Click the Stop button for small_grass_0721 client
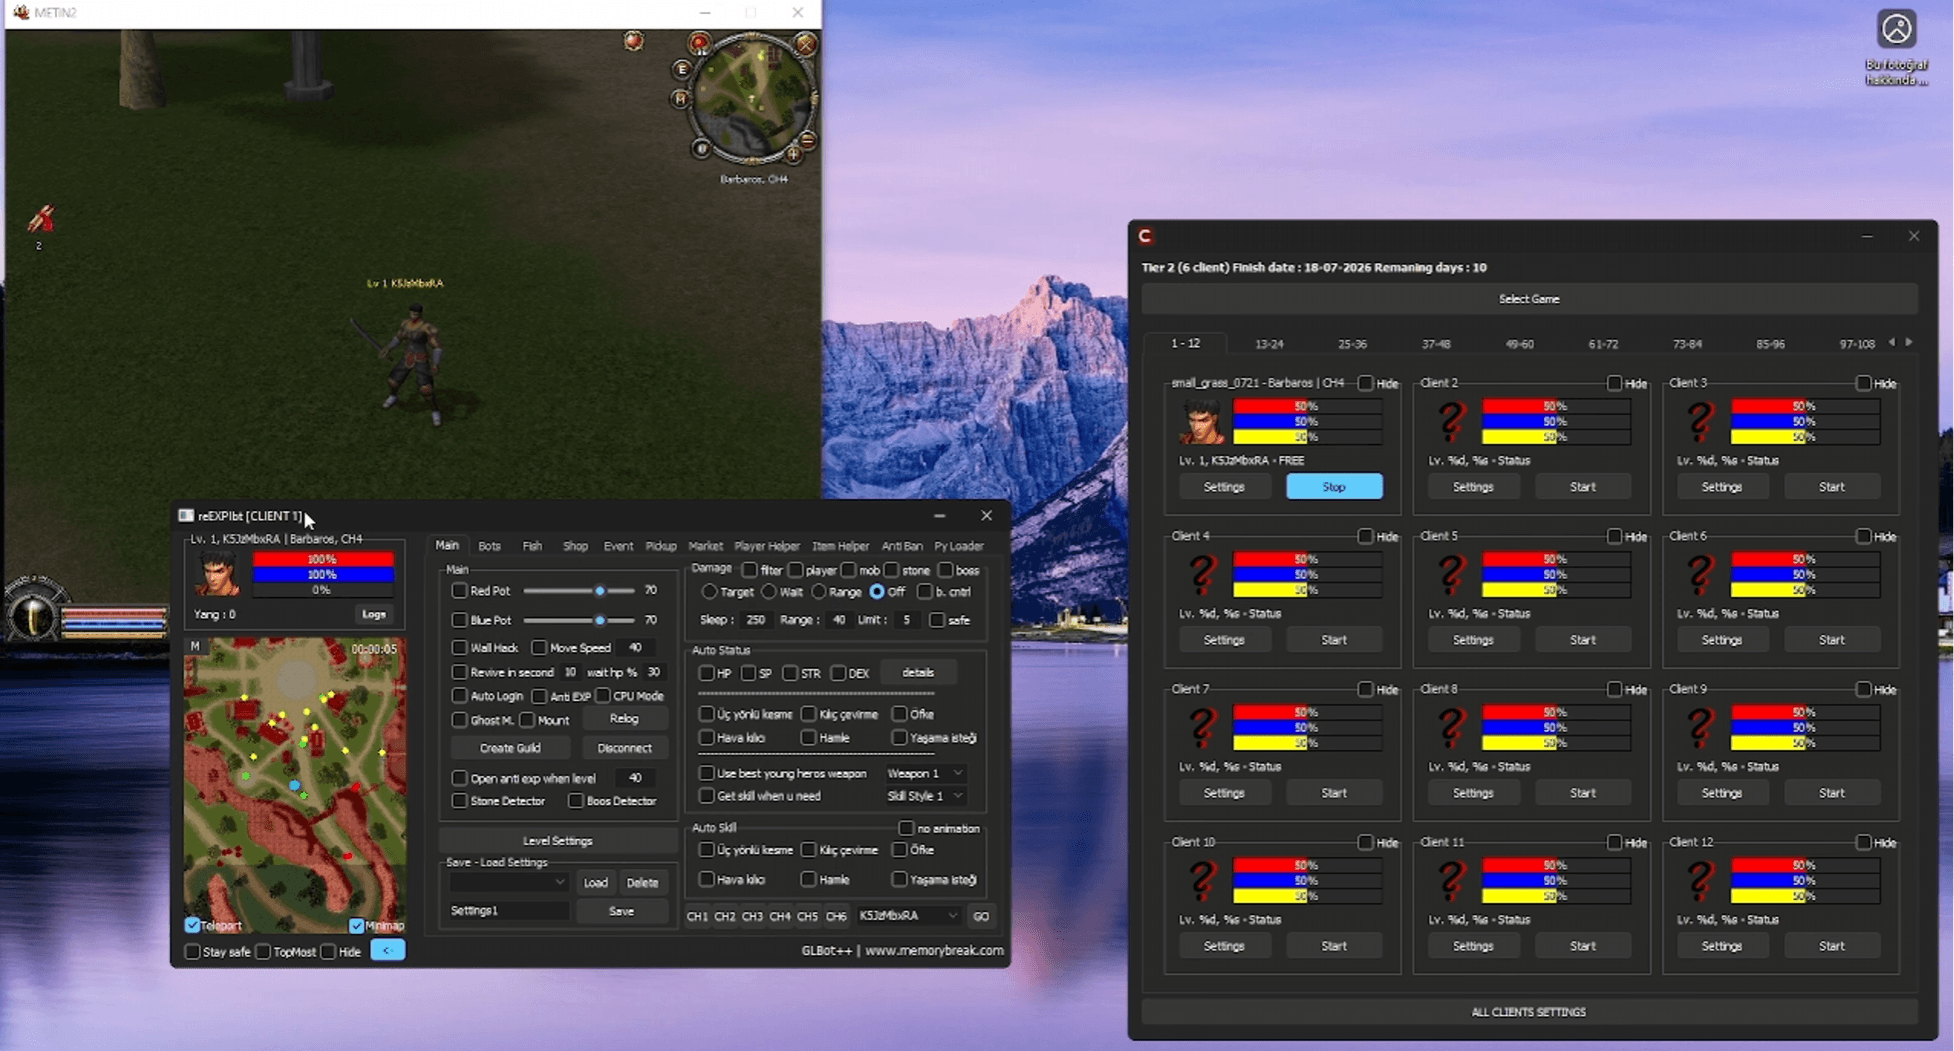 (x=1334, y=487)
